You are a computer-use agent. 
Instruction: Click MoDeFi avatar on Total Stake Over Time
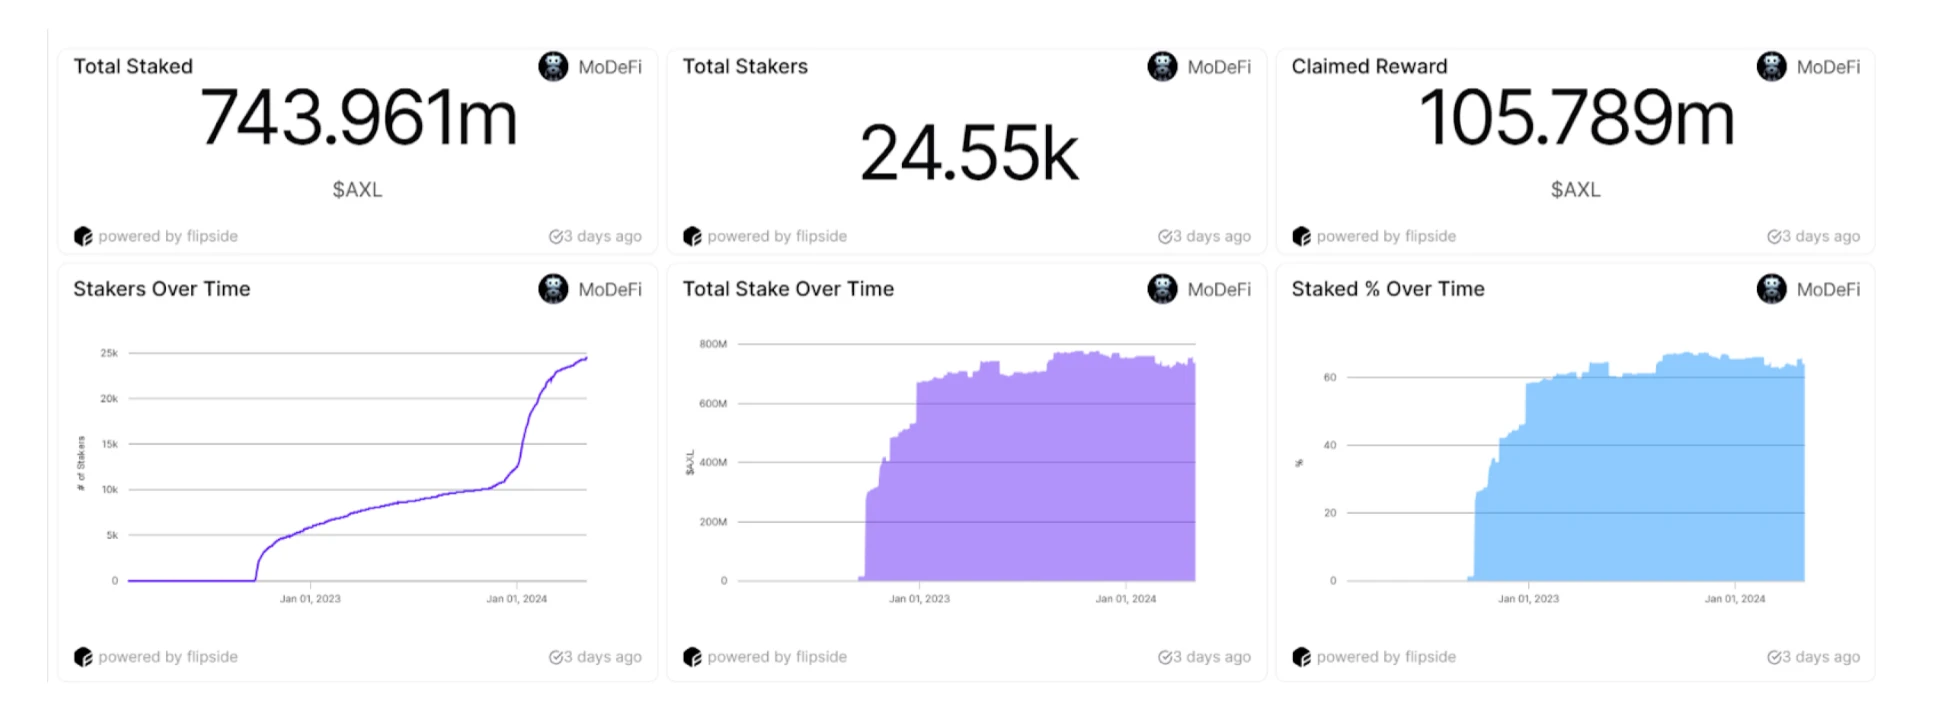pos(1162,289)
